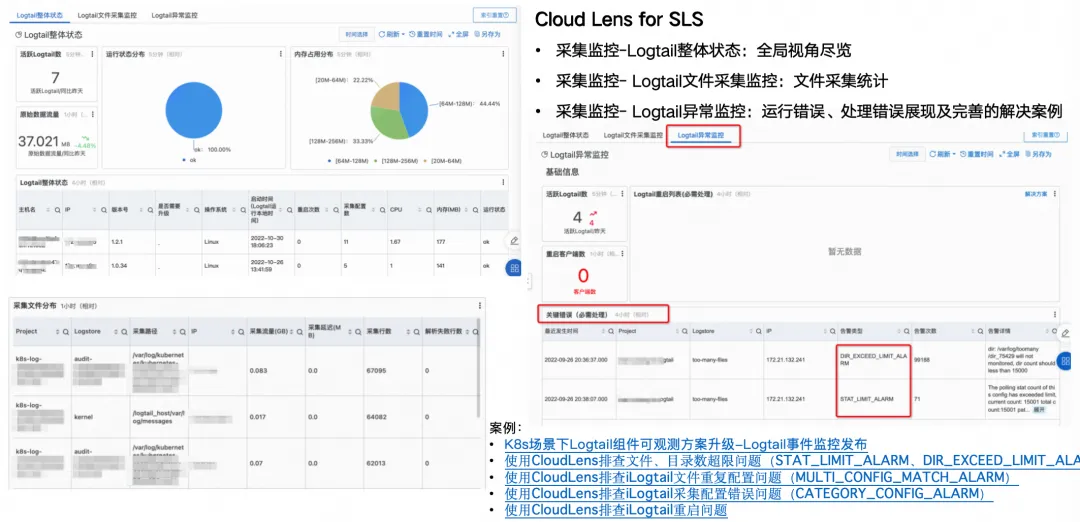Image resolution: width=1080 pixels, height=522 pixels.
Task: Click kernel Logstore cell
Action: pyautogui.click(x=82, y=416)
